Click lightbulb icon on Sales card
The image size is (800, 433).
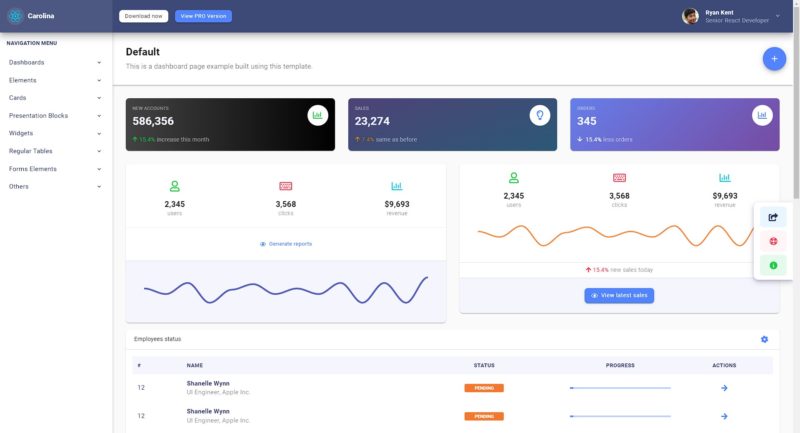540,115
